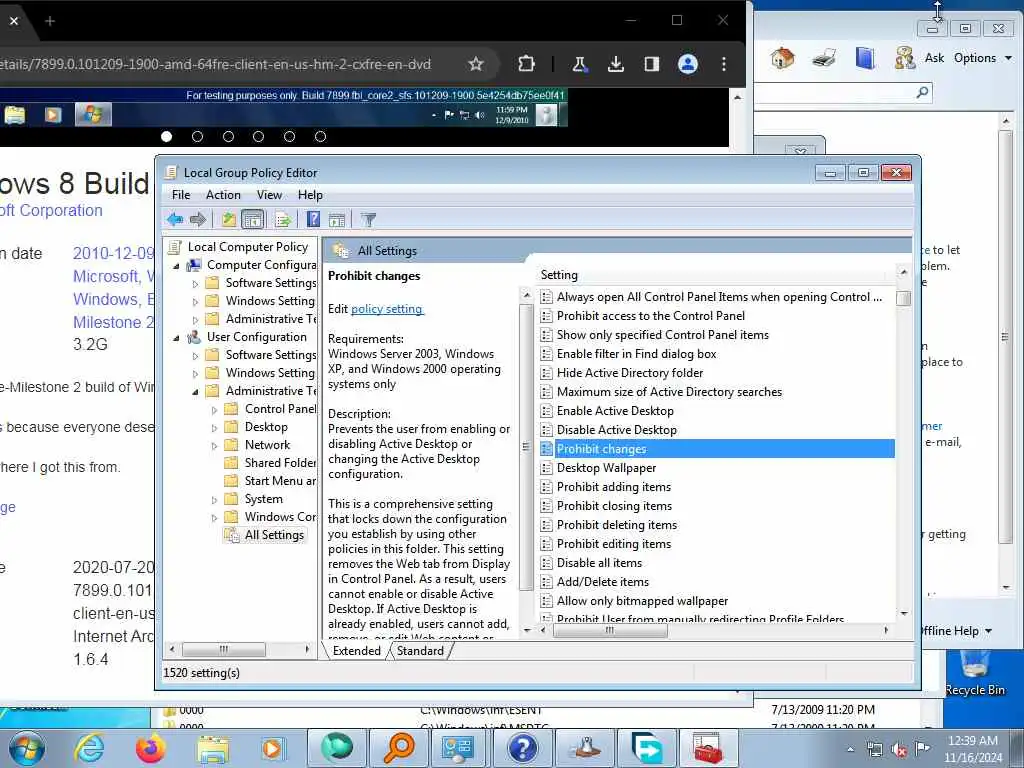Select the Desktop Wallpaper setting

click(606, 468)
